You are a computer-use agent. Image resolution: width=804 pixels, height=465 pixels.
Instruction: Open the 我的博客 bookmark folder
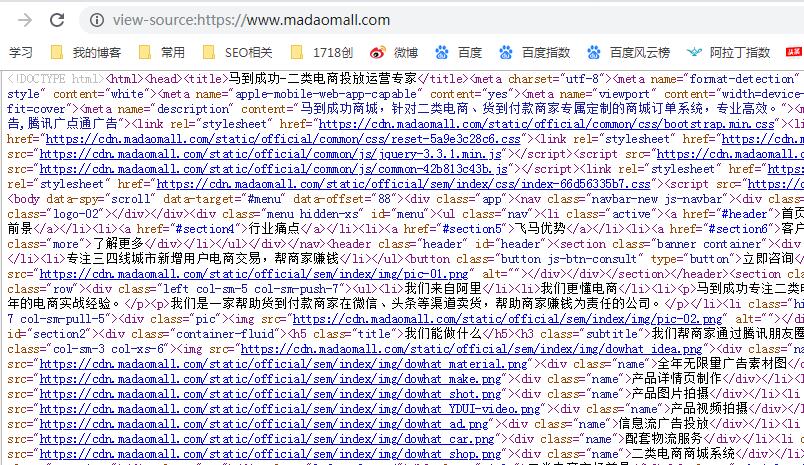pos(86,52)
